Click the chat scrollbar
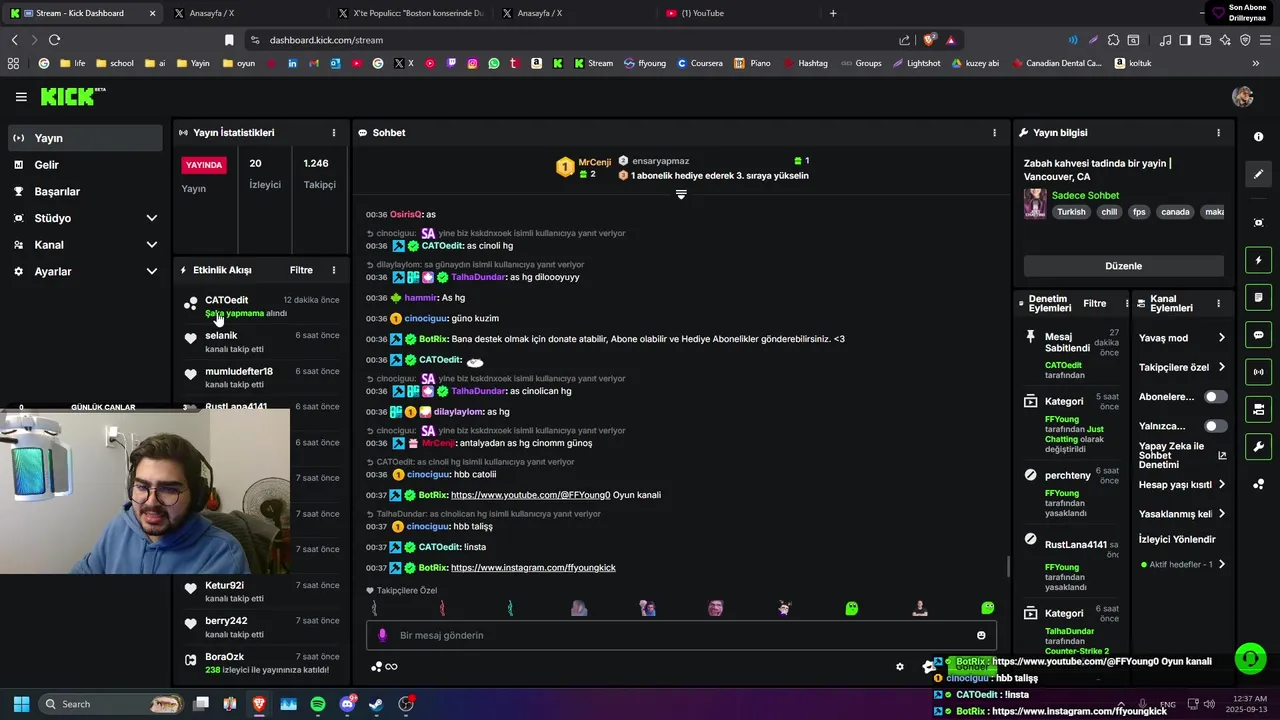The image size is (1280, 720). (x=1008, y=567)
